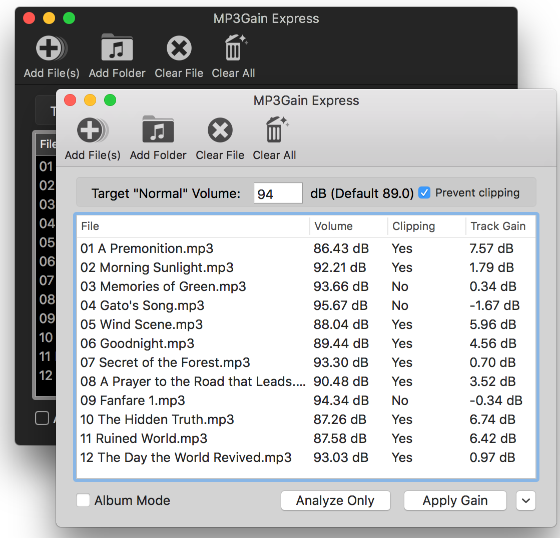Click Add File(s) icon in front window
The width and height of the screenshot is (560, 538).
(x=92, y=130)
